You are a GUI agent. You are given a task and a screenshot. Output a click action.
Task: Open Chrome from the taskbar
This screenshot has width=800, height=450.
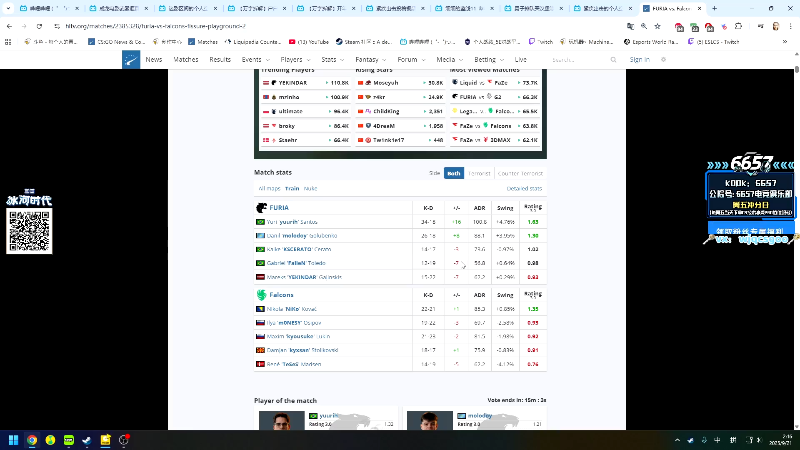(32, 440)
